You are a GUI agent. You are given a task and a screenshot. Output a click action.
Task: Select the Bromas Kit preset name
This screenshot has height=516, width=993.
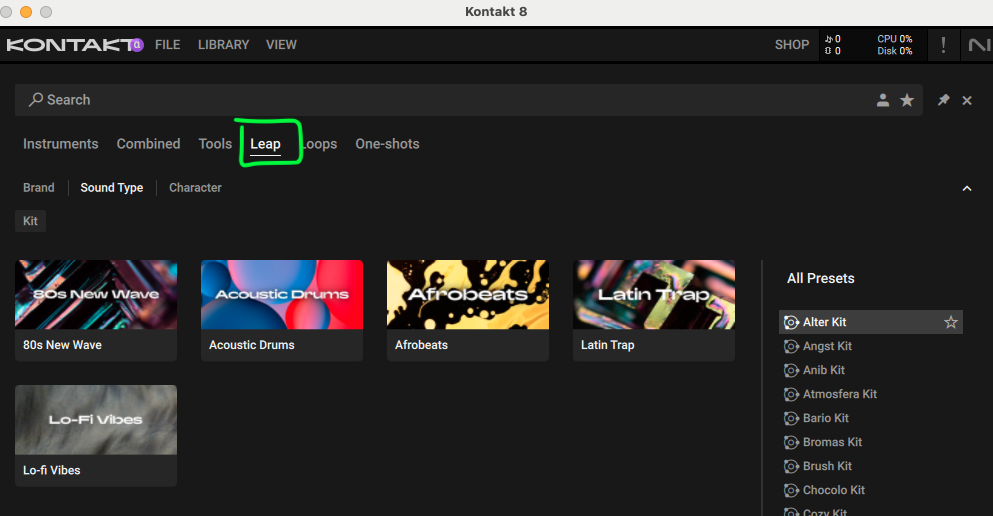coord(832,443)
